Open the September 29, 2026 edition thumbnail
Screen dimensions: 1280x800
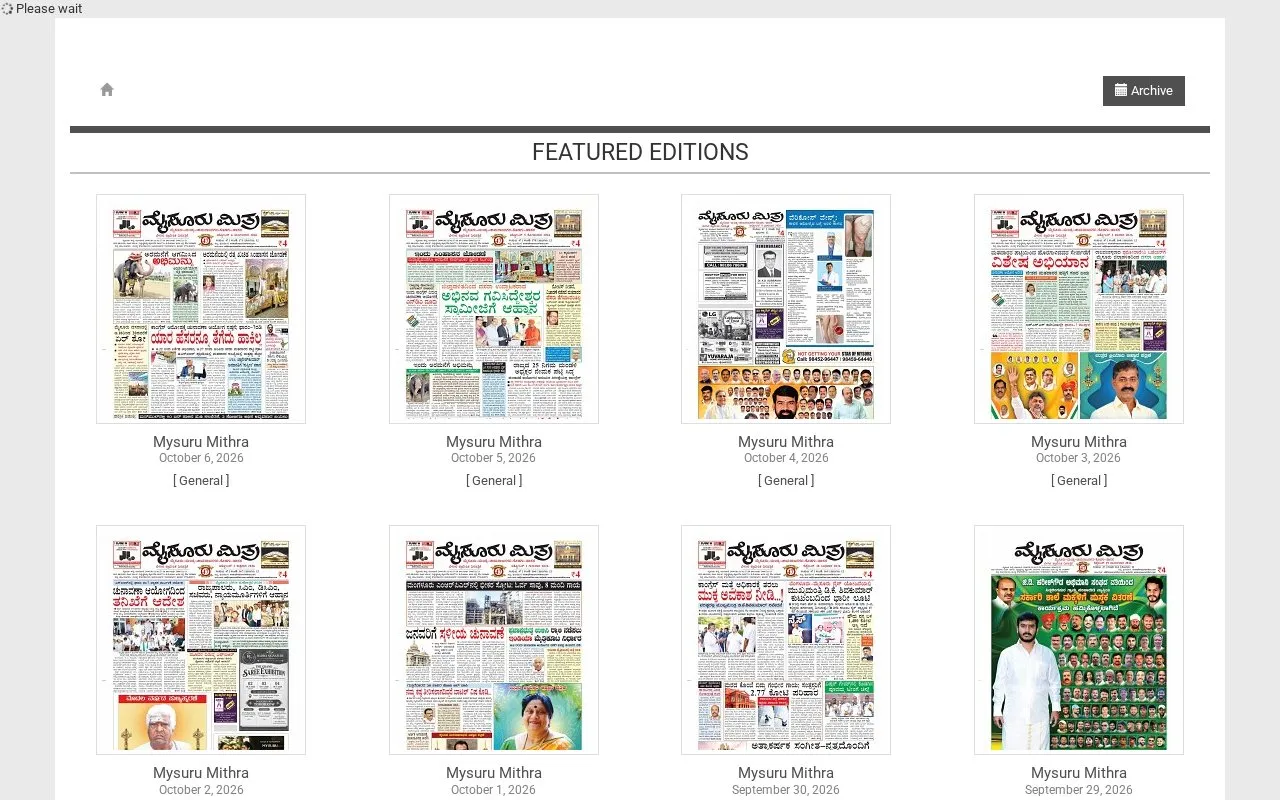tap(1079, 640)
